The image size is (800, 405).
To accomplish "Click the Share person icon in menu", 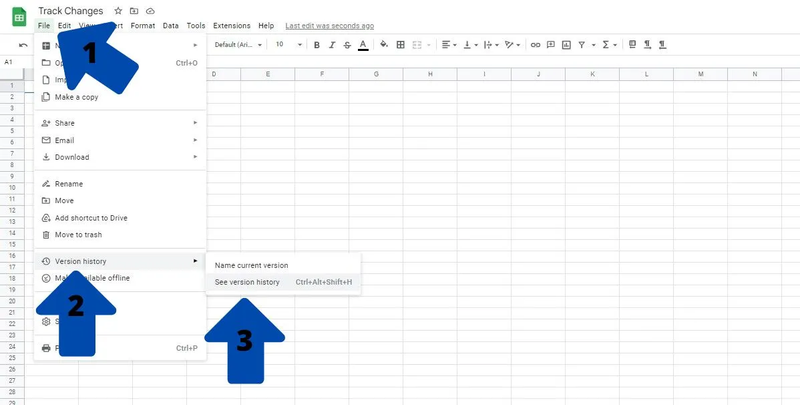I will coord(46,123).
